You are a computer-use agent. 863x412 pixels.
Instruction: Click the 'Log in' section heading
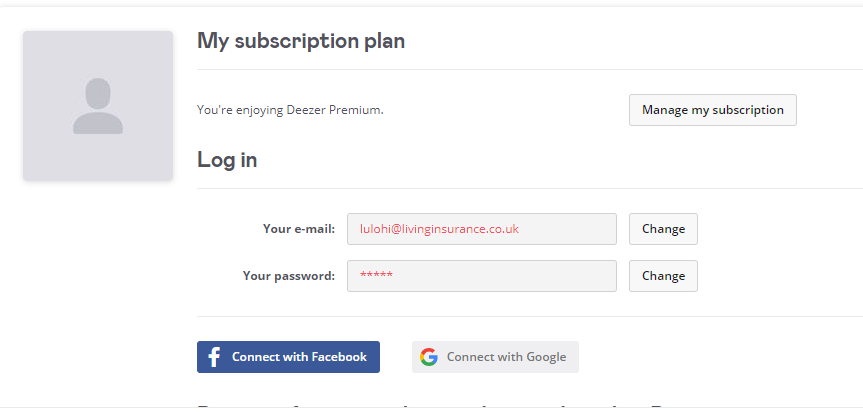227,160
